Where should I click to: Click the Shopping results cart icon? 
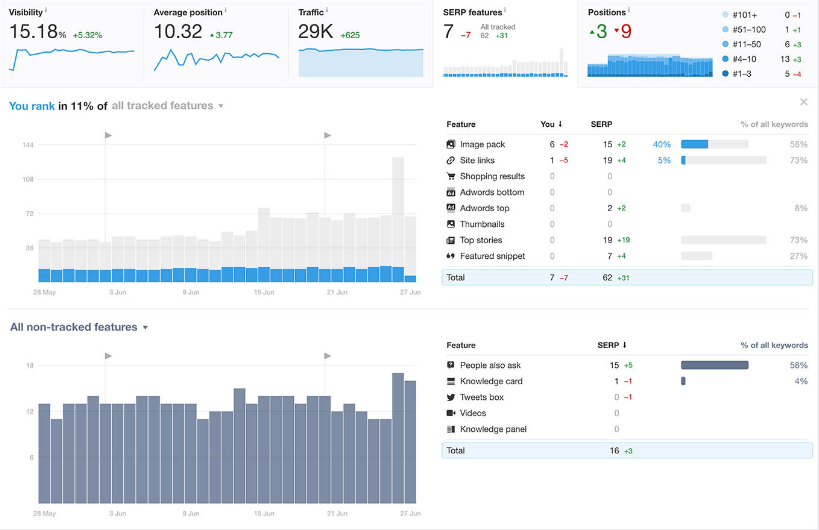(x=451, y=176)
